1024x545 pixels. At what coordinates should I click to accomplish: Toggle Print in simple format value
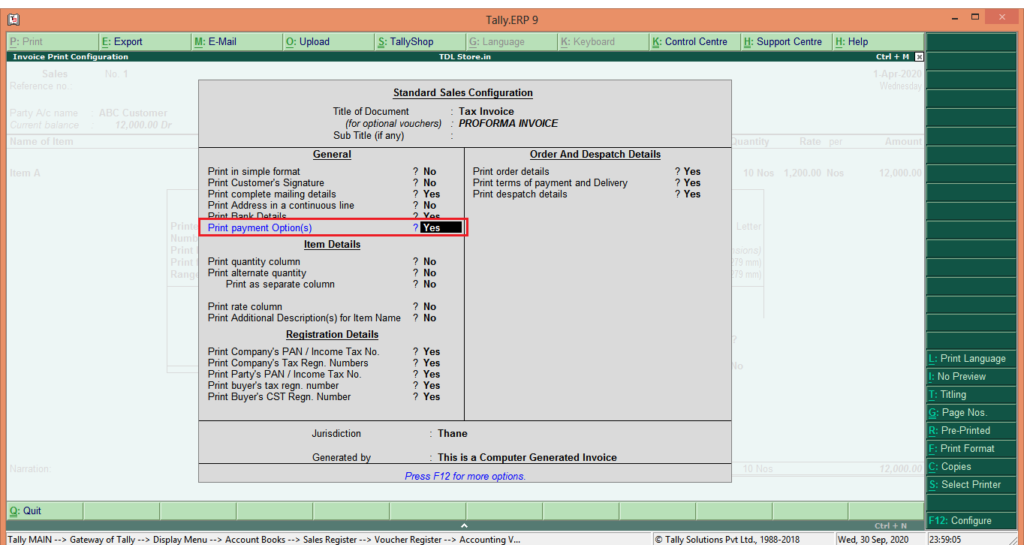(429, 172)
